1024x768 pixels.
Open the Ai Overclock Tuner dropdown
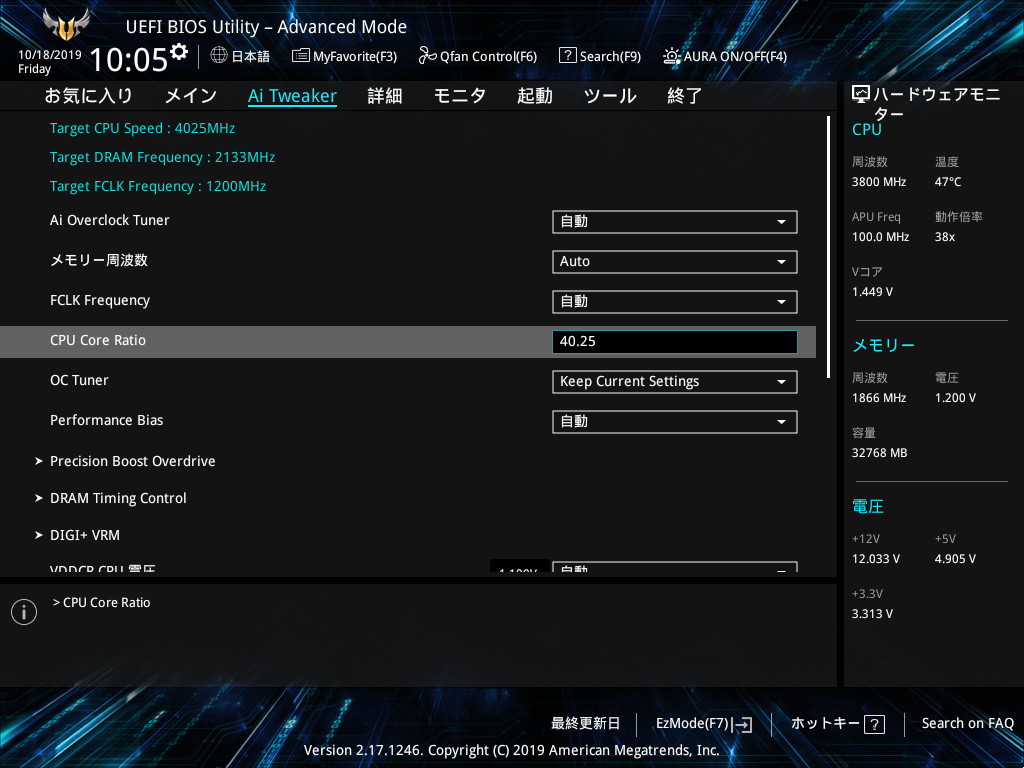675,221
